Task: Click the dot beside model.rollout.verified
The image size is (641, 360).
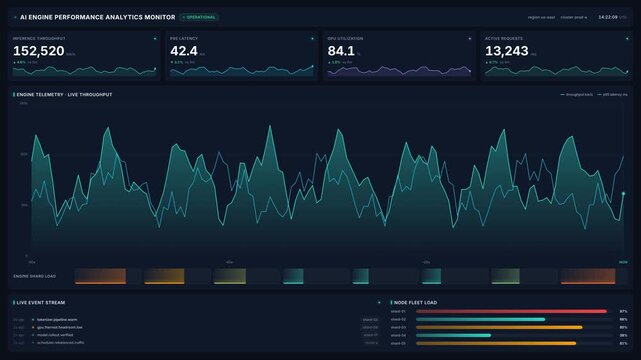Action: tap(33, 335)
